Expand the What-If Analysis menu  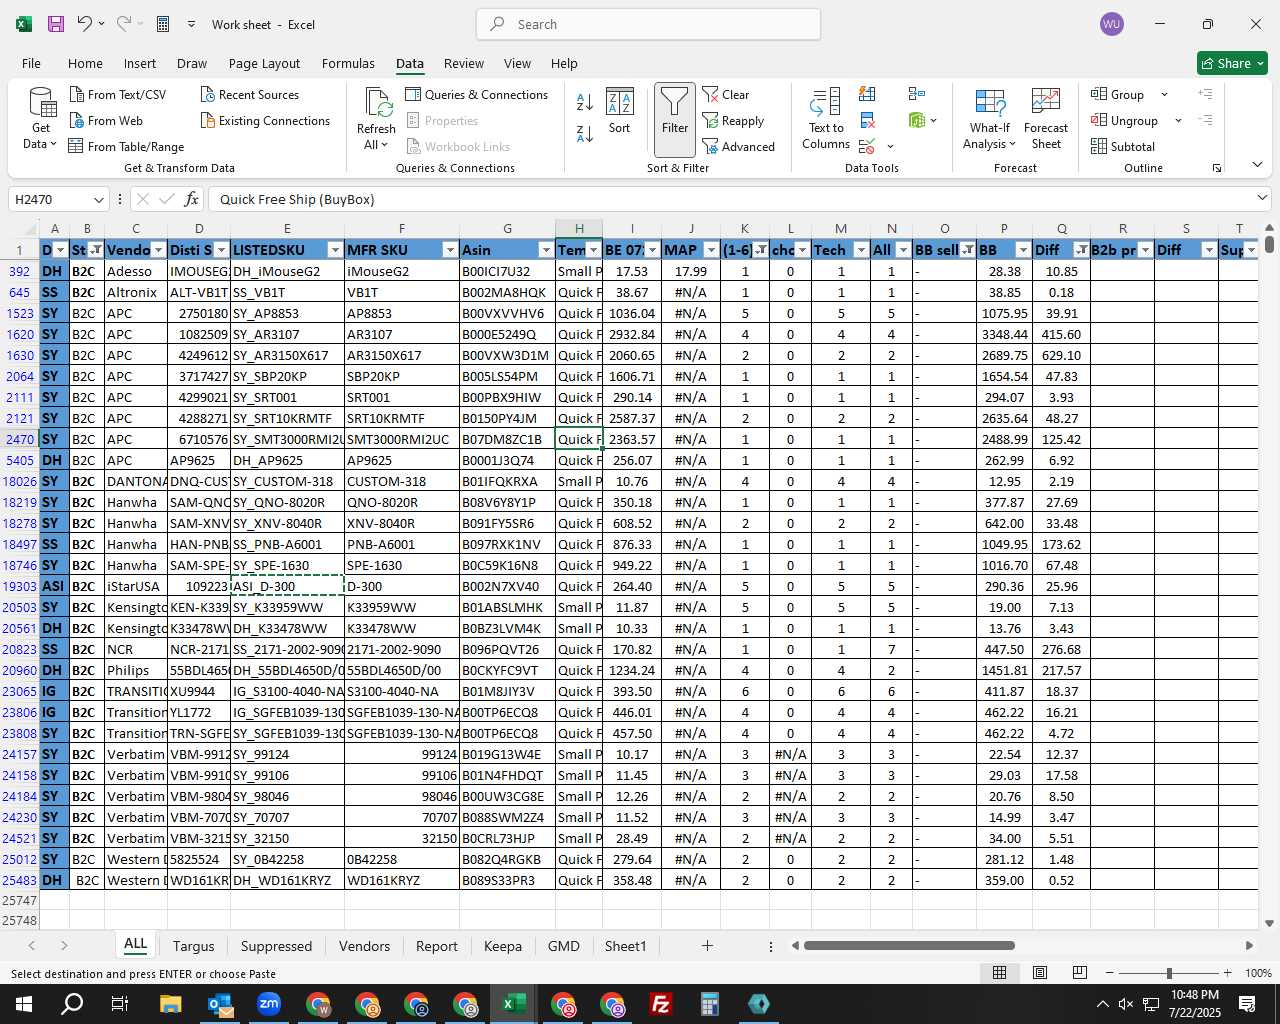989,118
